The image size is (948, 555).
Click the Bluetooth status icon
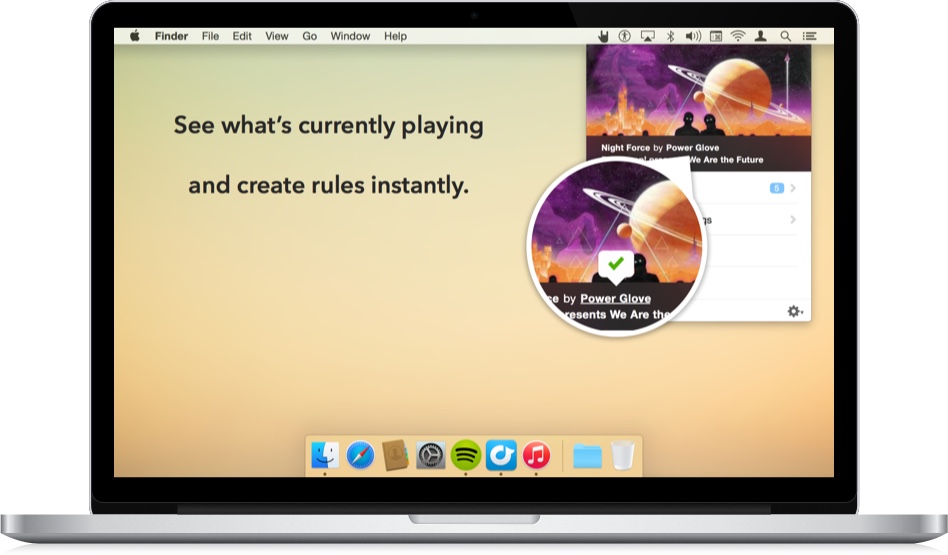670,36
